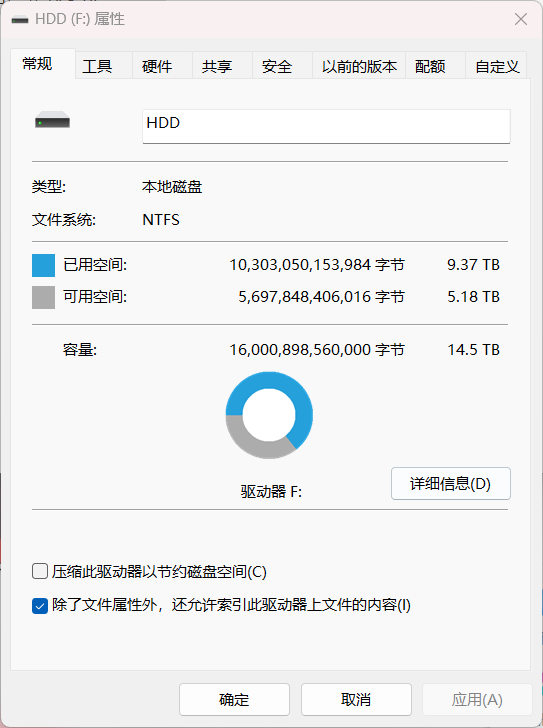
Task: Go to the 安全 tab
Action: click(277, 66)
